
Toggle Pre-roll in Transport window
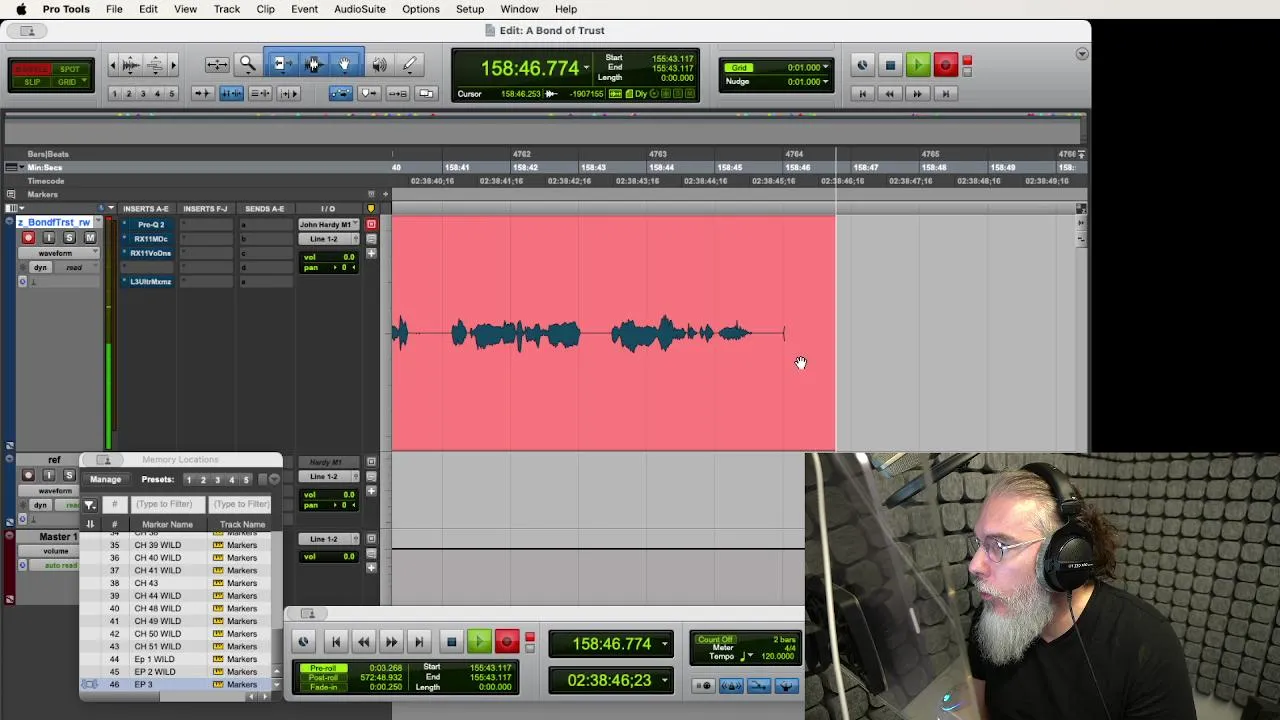(x=322, y=668)
